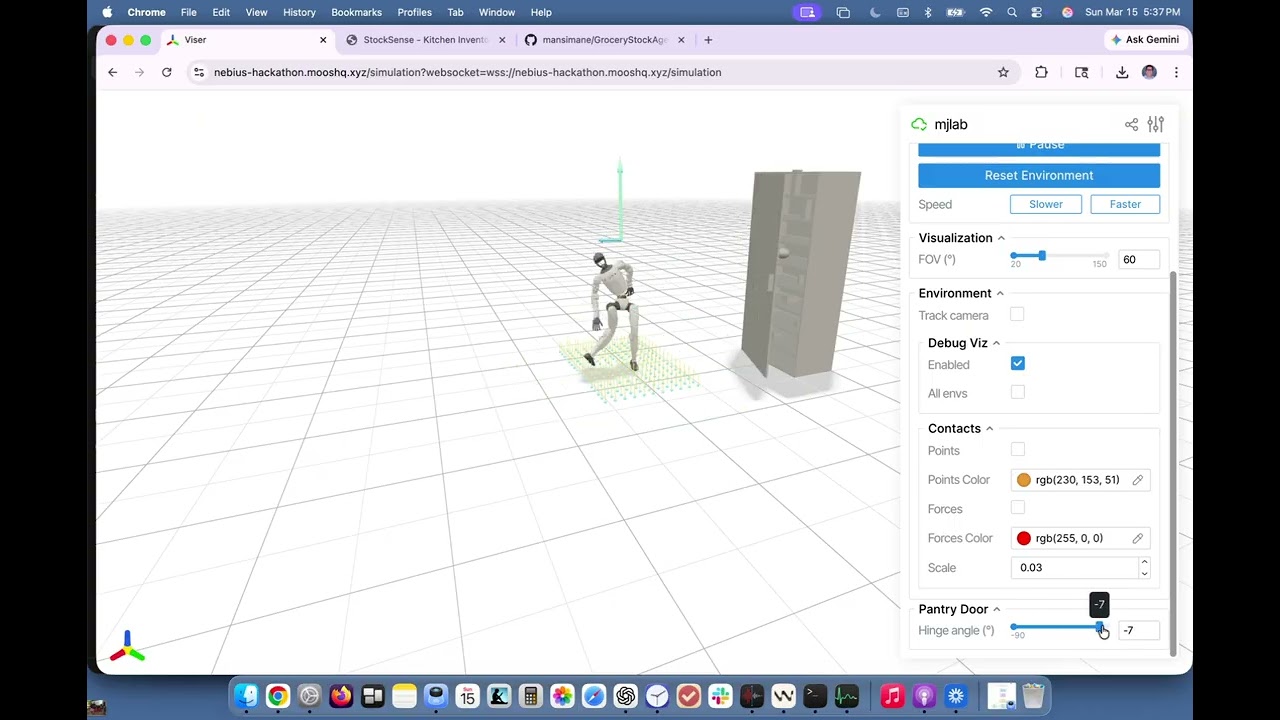Click the orange Points Color swatch
1280x720 pixels.
pos(1023,480)
